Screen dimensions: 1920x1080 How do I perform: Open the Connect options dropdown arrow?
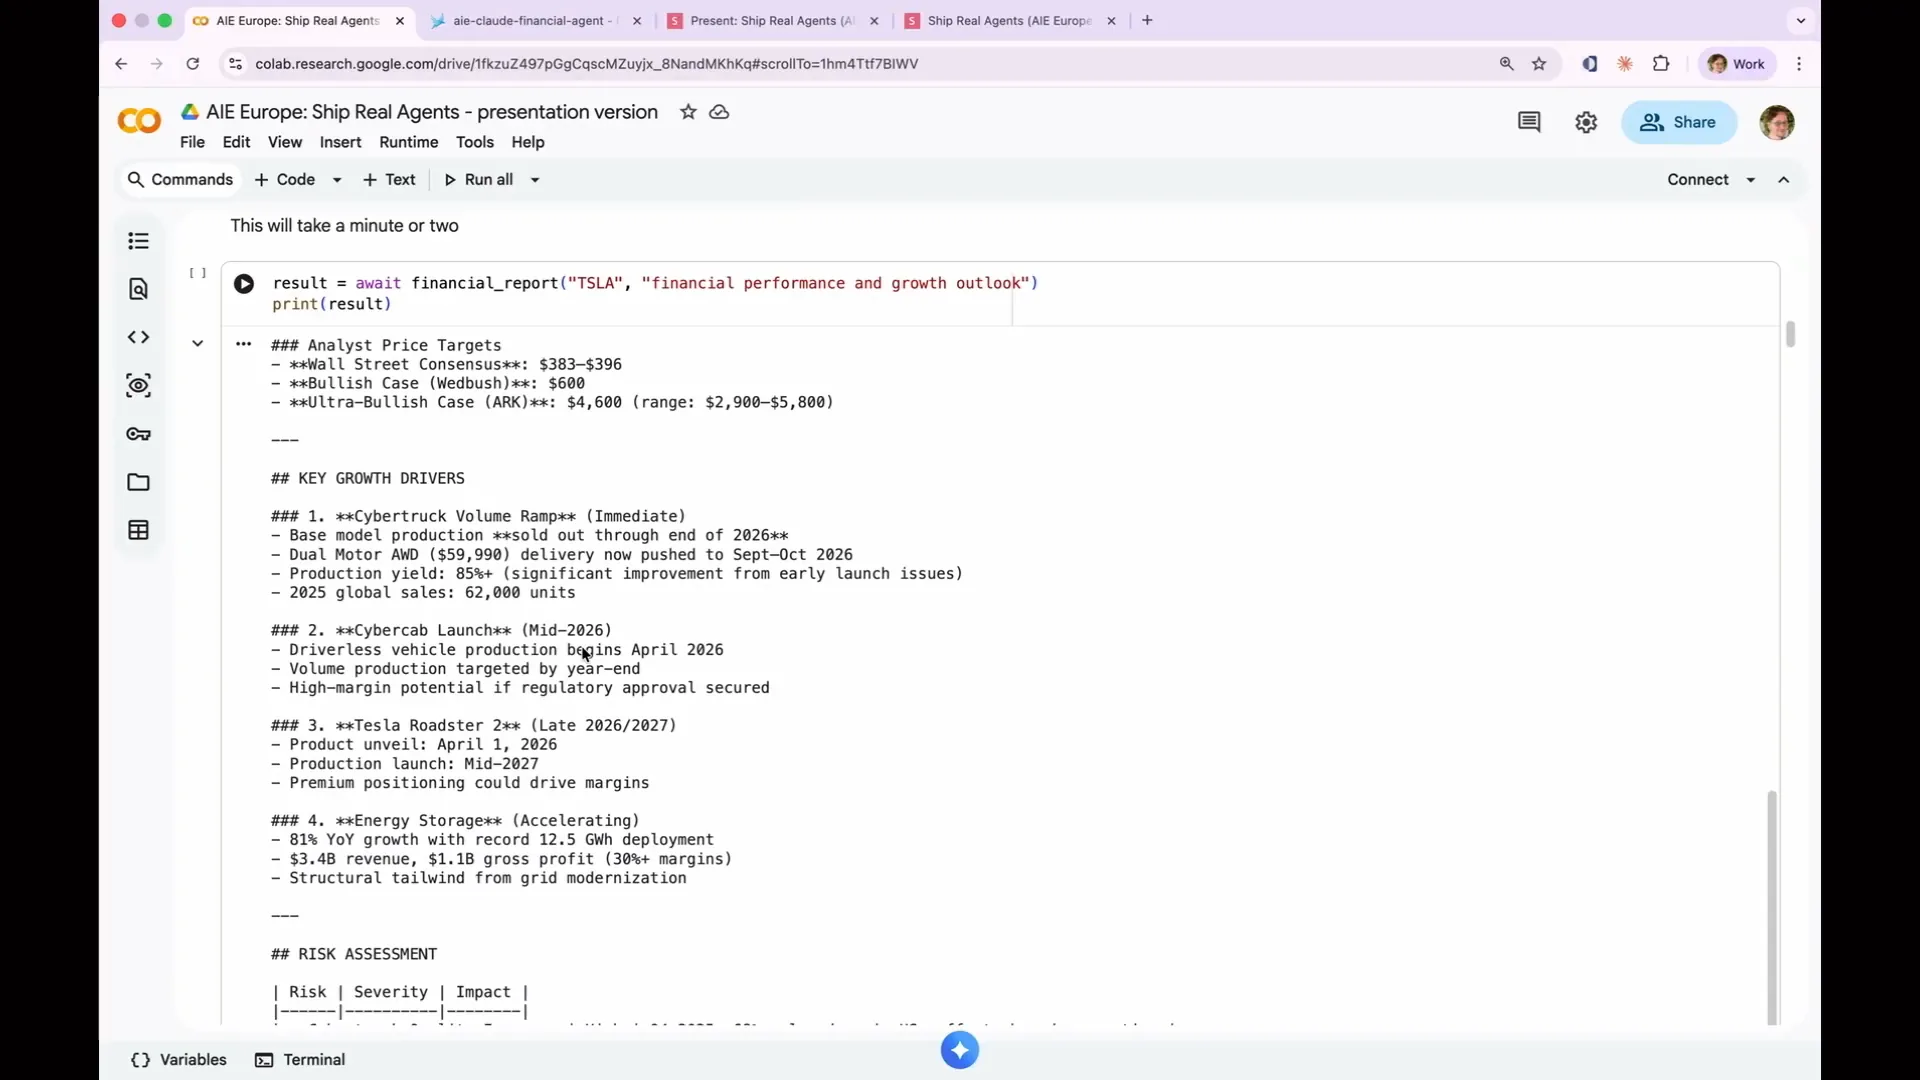pyautogui.click(x=1750, y=180)
